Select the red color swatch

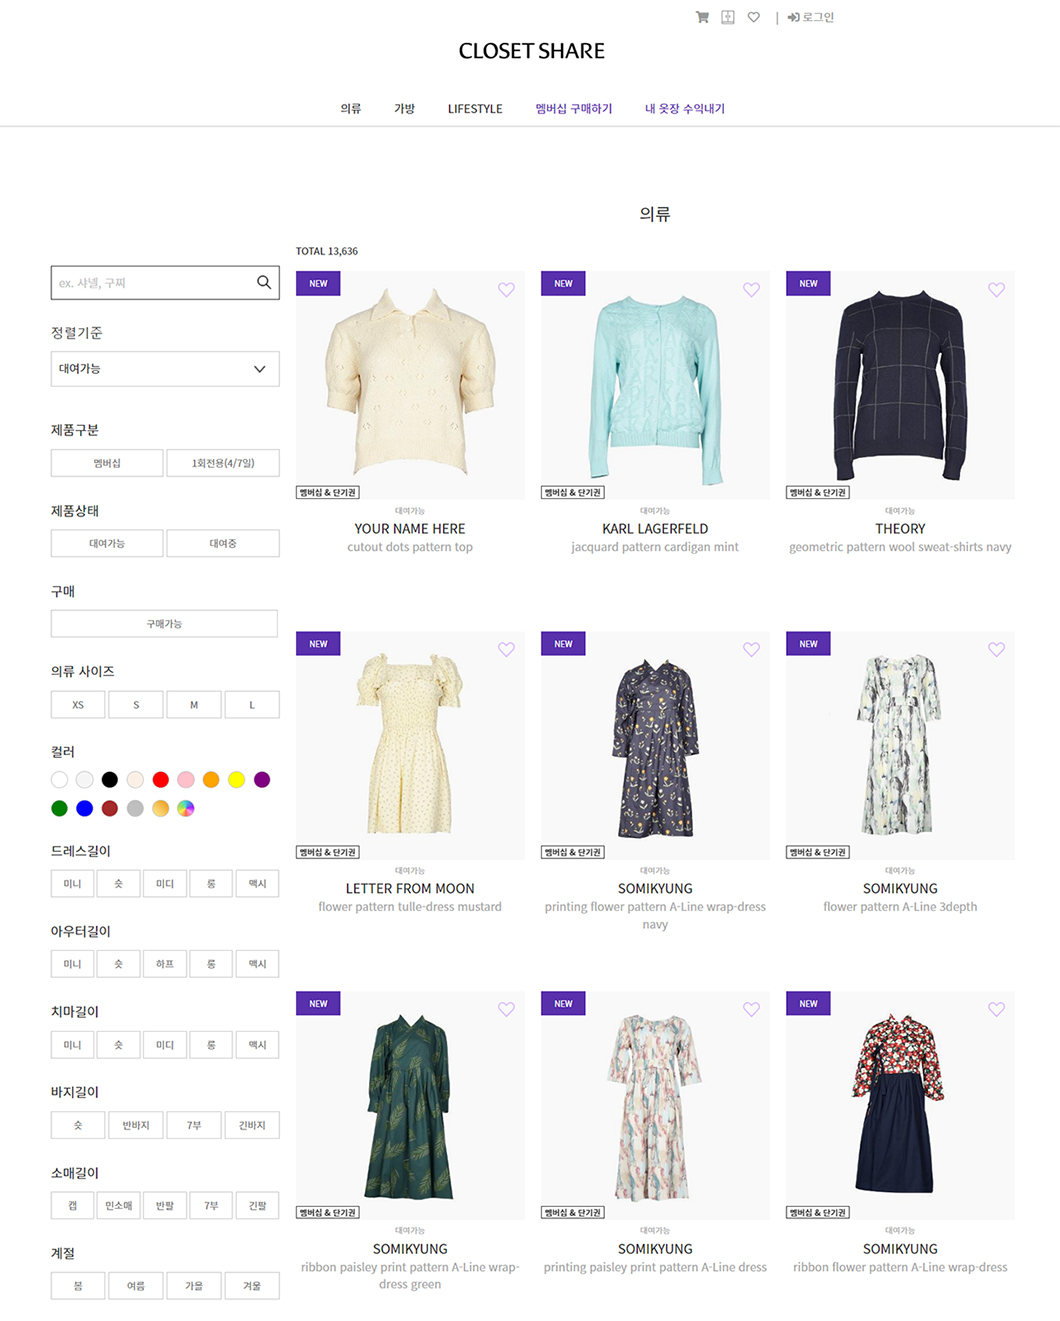click(x=160, y=780)
